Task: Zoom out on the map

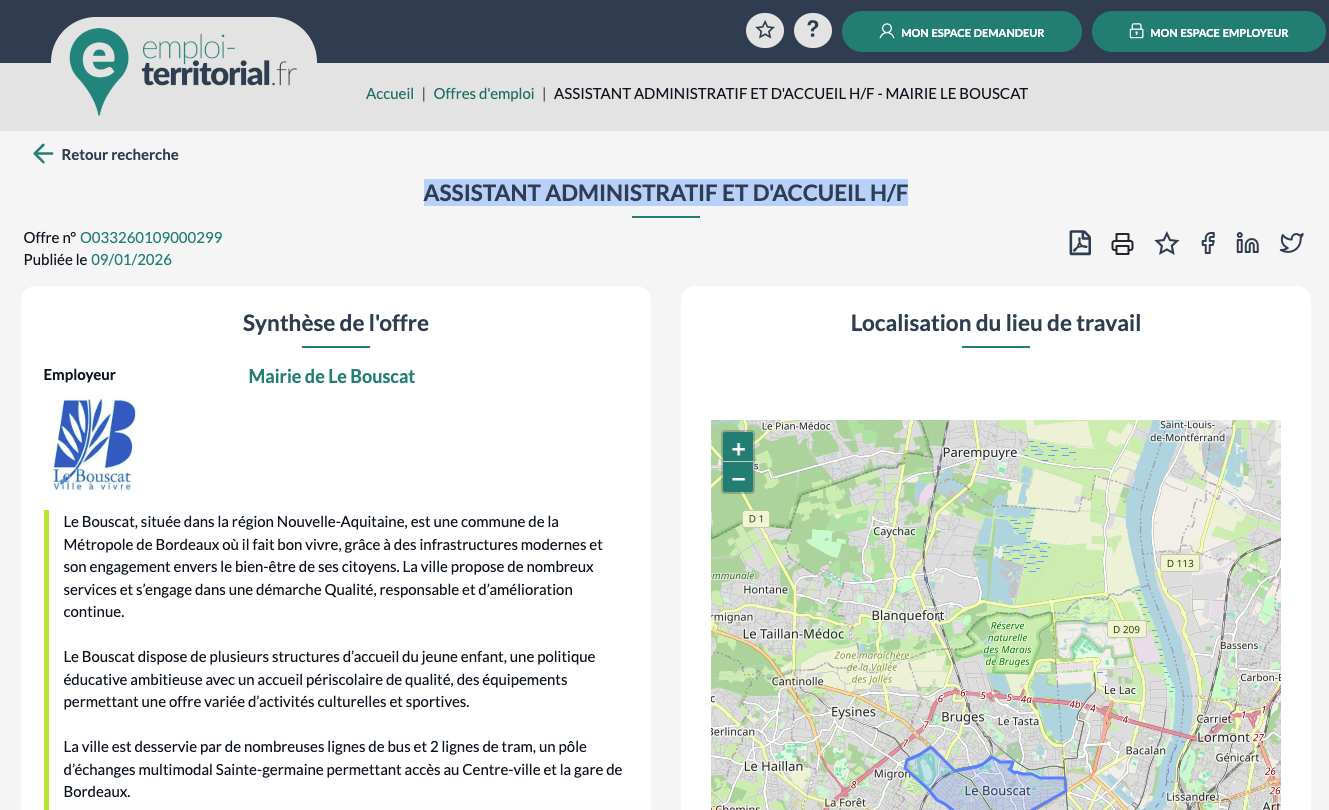Action: coord(738,479)
